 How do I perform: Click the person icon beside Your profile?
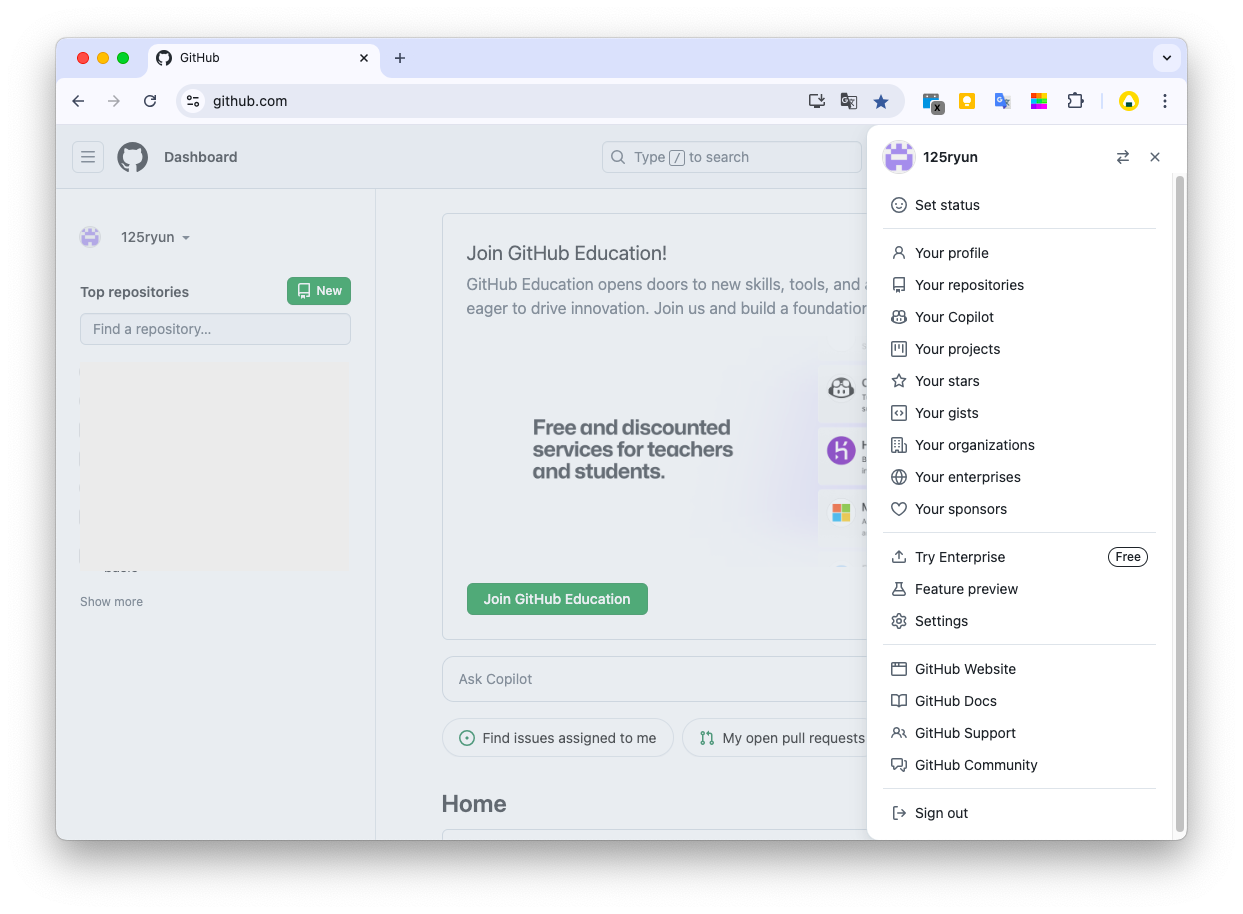pos(899,253)
